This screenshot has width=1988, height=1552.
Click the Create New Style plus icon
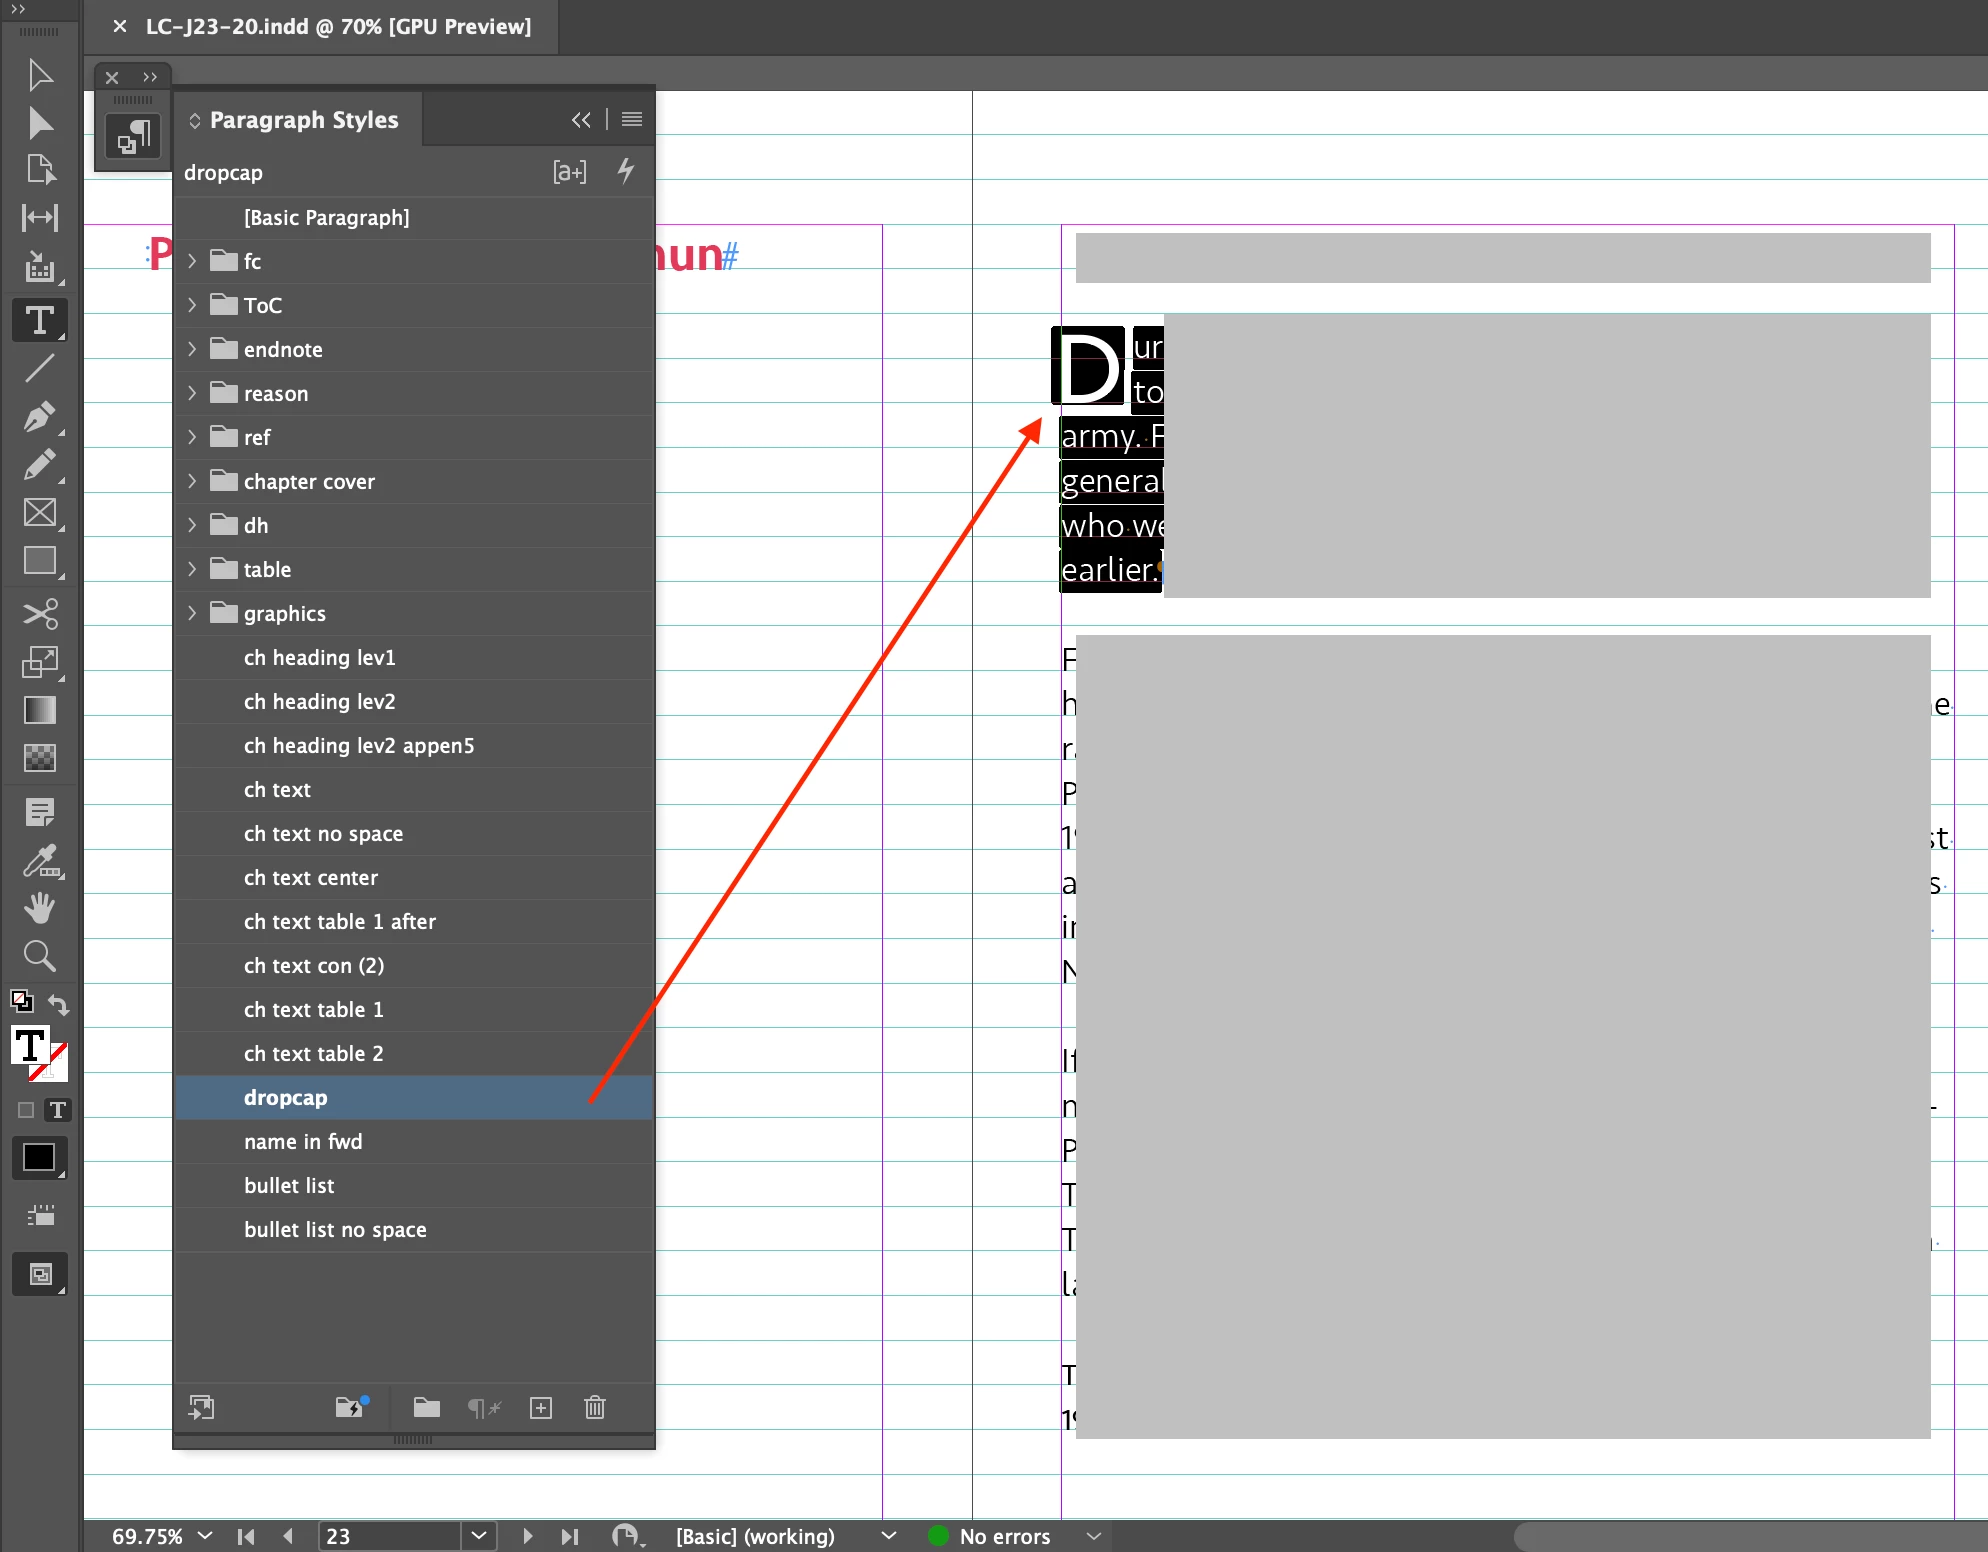click(x=541, y=1408)
